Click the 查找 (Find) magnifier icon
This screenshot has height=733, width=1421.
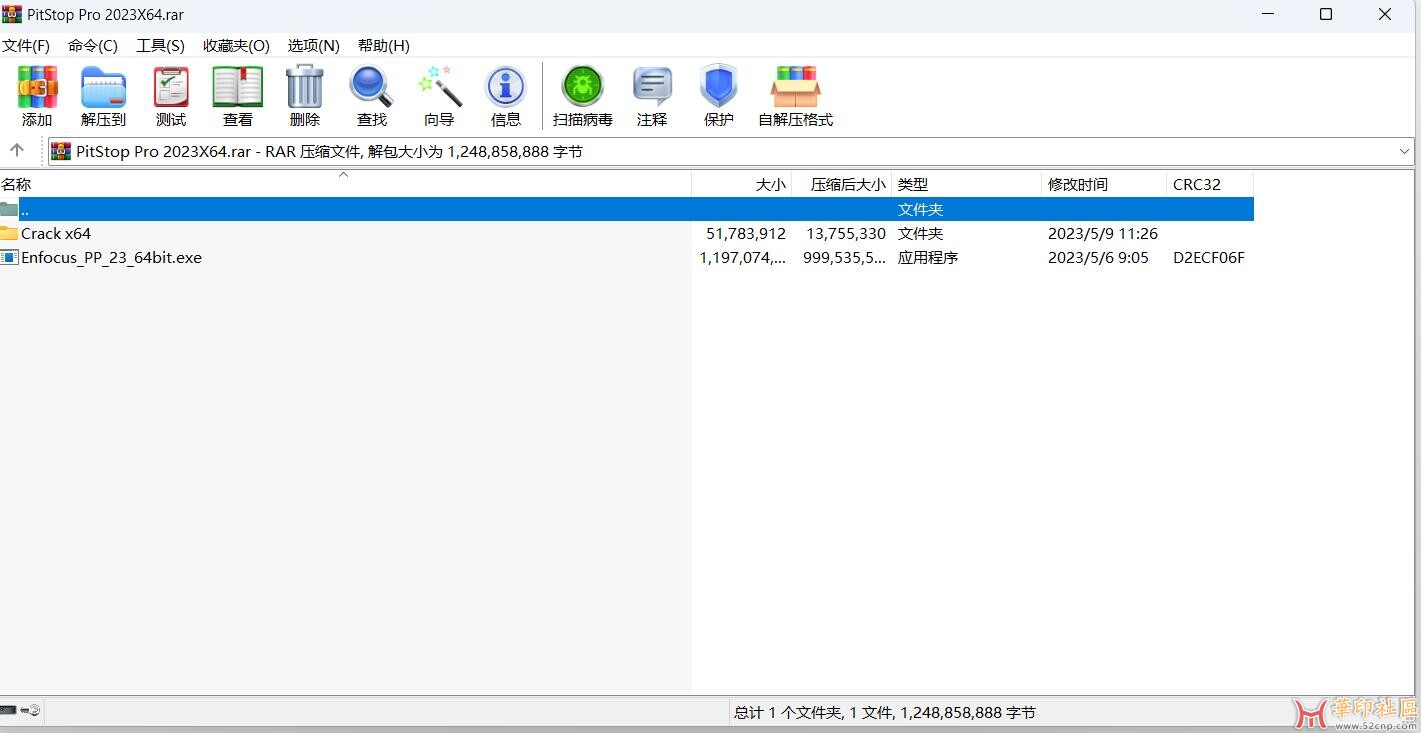point(371,87)
